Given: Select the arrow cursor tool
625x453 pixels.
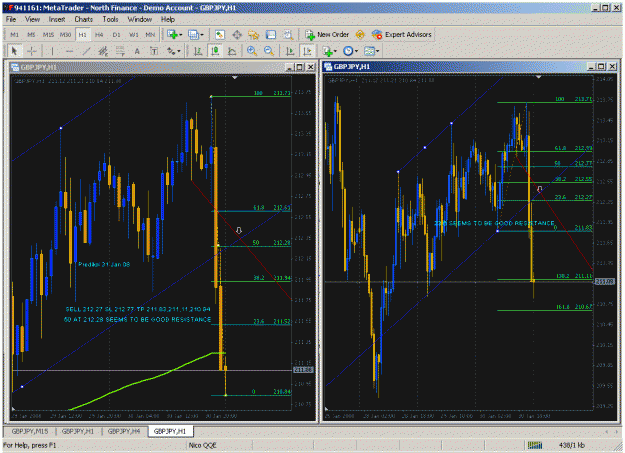Looking at the screenshot, I should tap(14, 51).
